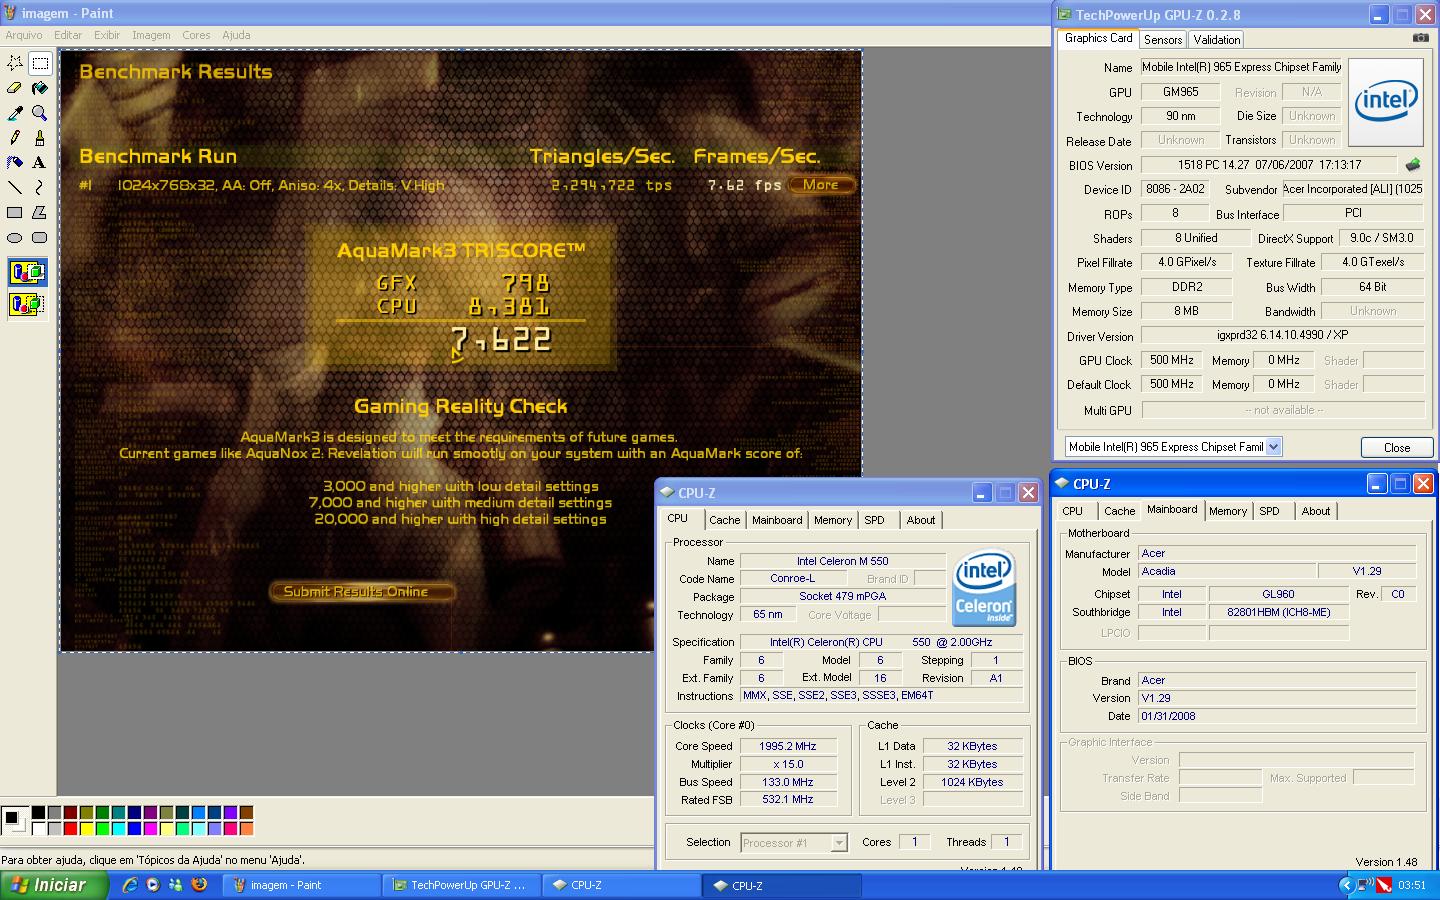Screen dimensions: 1440x900
Task: Switch to TechPowerUp GPU-Z taskbar button
Action: pyautogui.click(x=463, y=885)
